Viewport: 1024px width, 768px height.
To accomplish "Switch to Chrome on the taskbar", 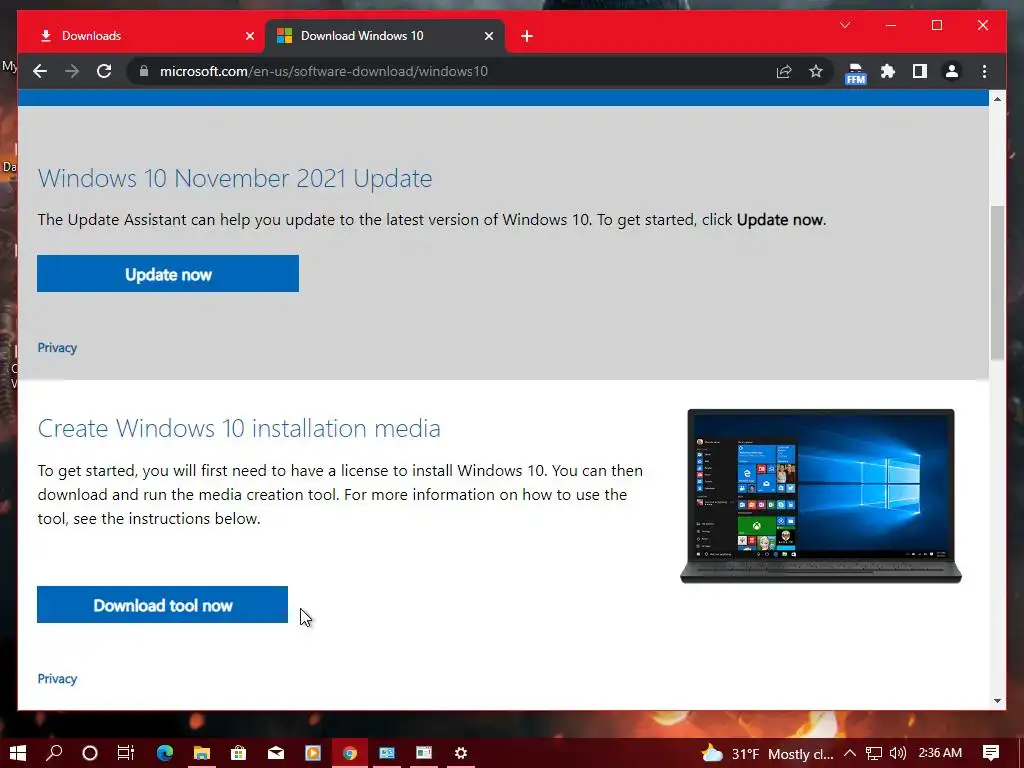I will pyautogui.click(x=350, y=753).
